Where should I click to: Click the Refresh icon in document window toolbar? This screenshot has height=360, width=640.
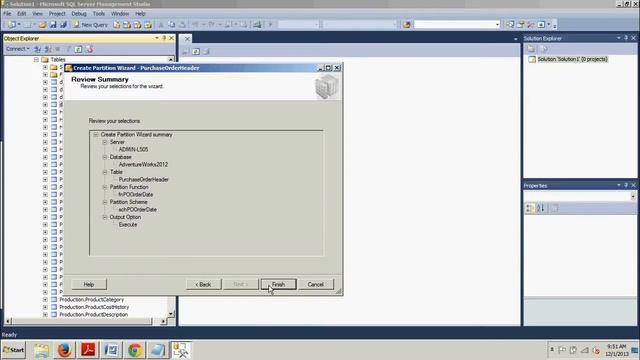coord(196,51)
